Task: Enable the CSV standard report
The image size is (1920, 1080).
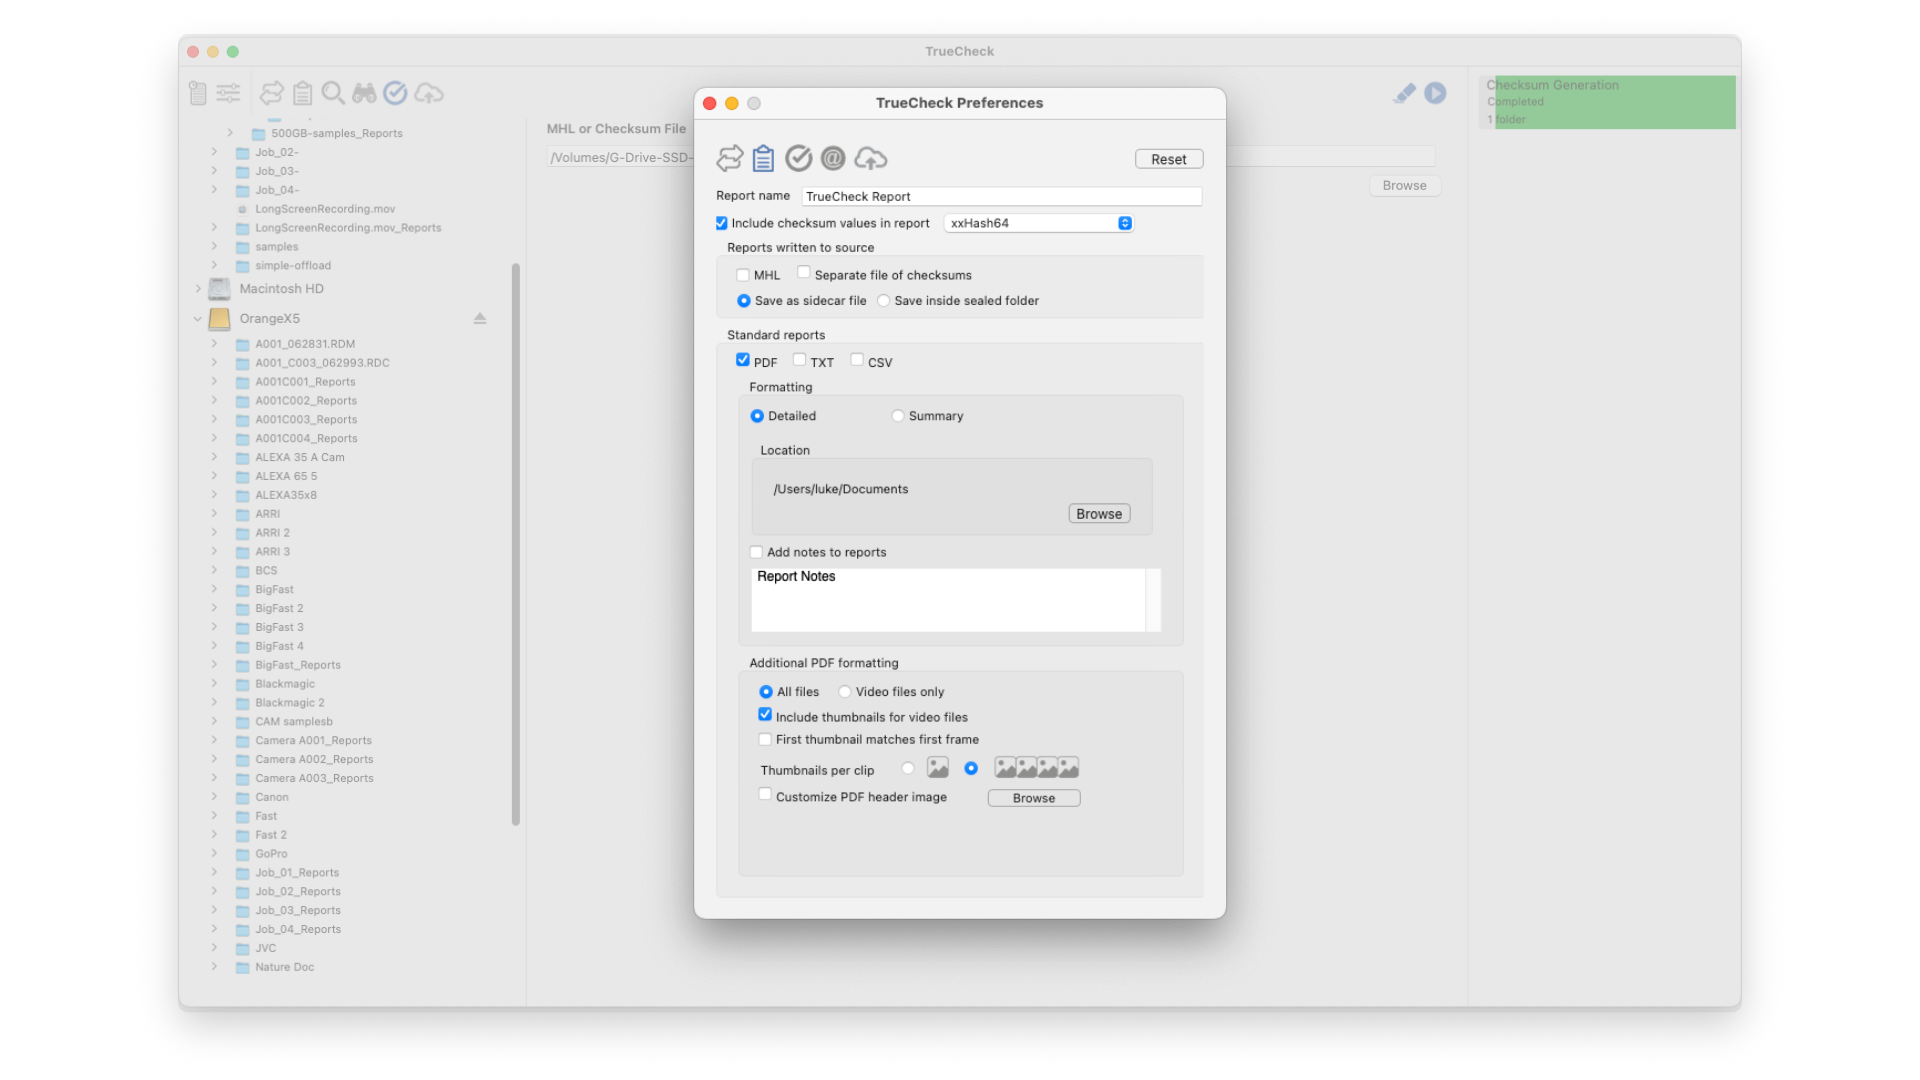Action: [857, 360]
